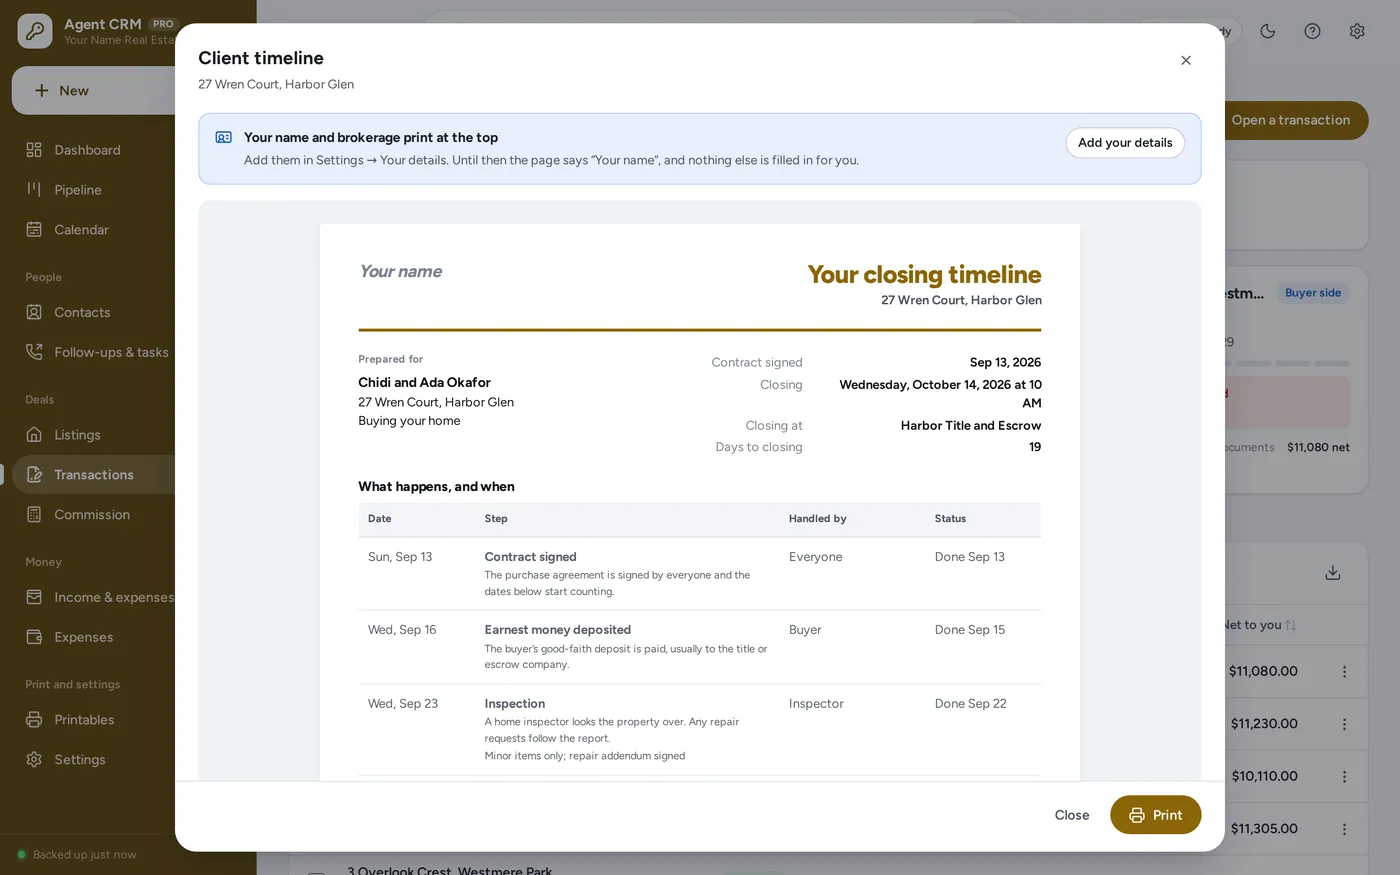Open Calendar via its sidebar icon

point(34,230)
